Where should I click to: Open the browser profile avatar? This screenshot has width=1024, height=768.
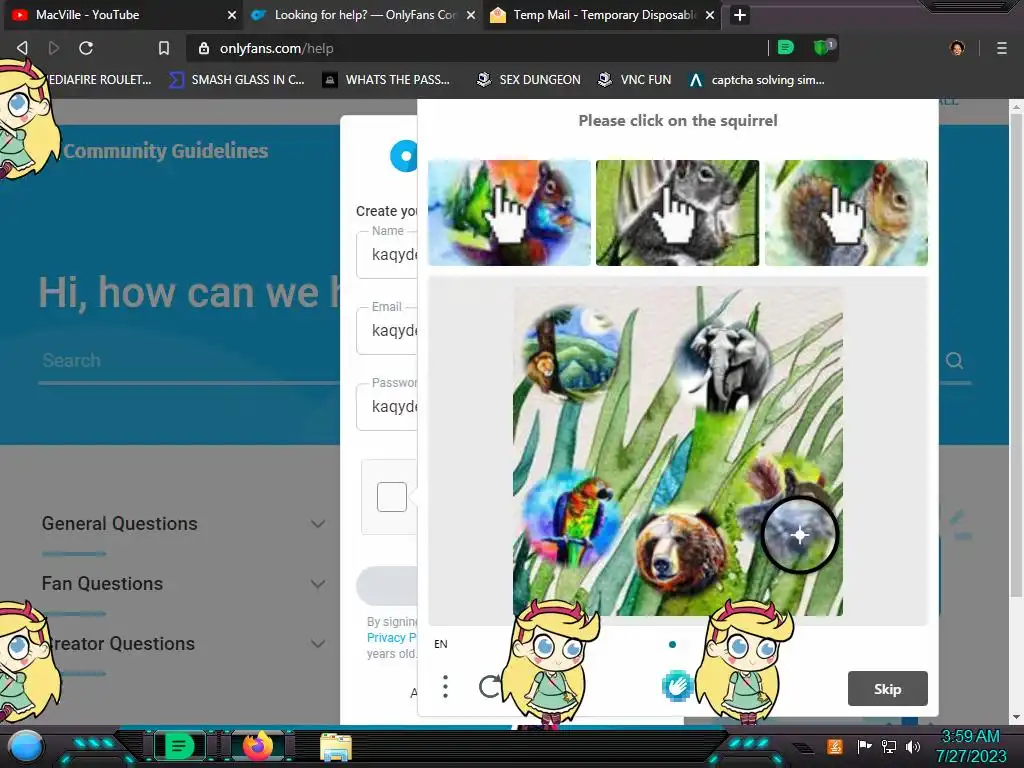click(x=957, y=48)
